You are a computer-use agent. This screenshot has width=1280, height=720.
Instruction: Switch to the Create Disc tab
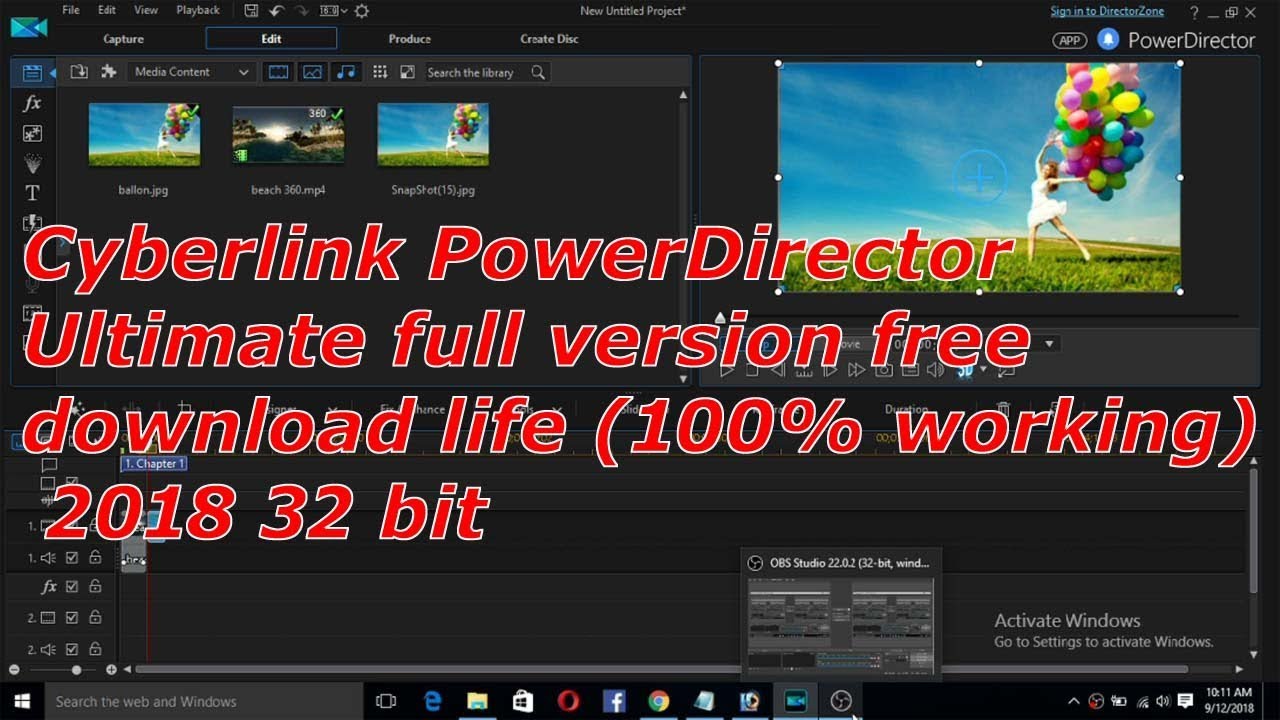(549, 39)
